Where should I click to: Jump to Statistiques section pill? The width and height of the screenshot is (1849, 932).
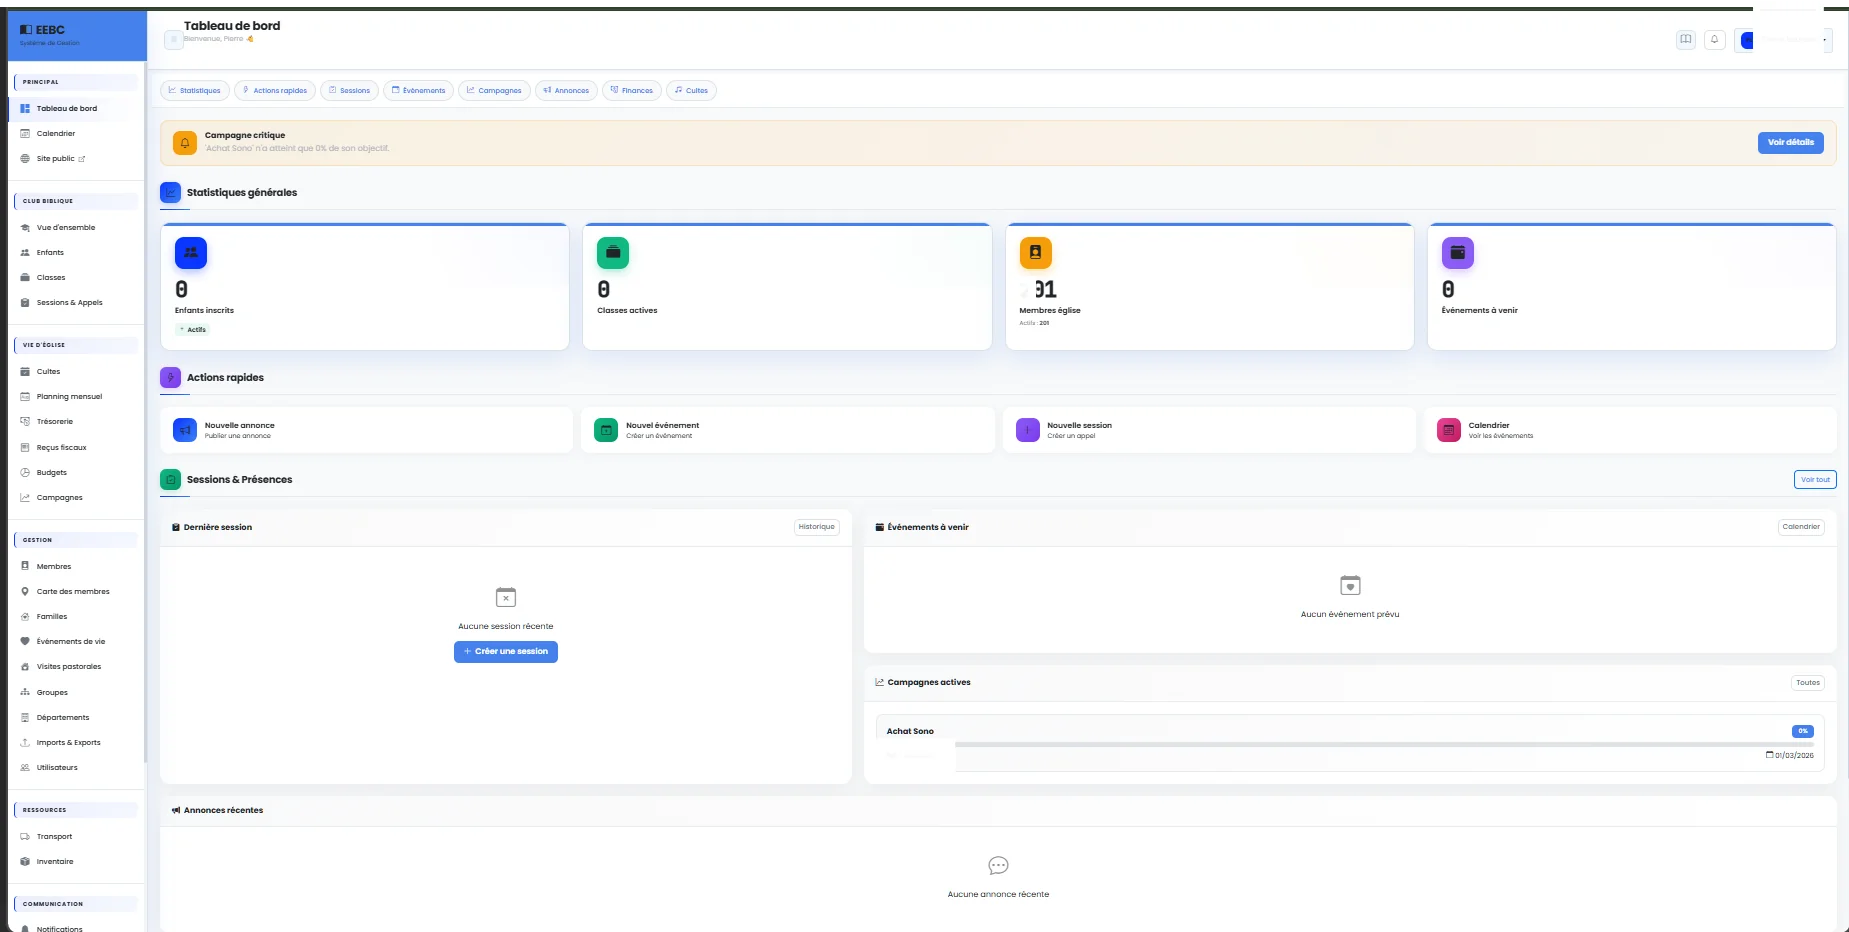(x=195, y=90)
